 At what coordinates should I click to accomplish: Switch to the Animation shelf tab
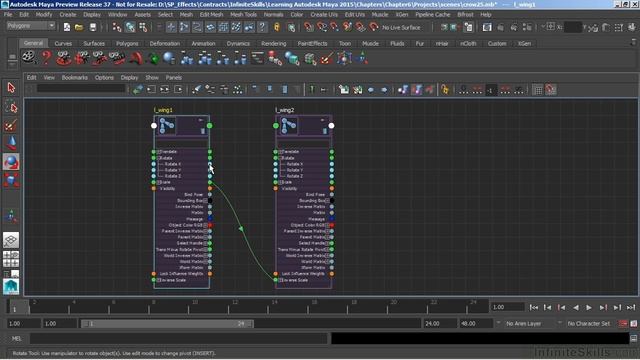[x=203, y=43]
